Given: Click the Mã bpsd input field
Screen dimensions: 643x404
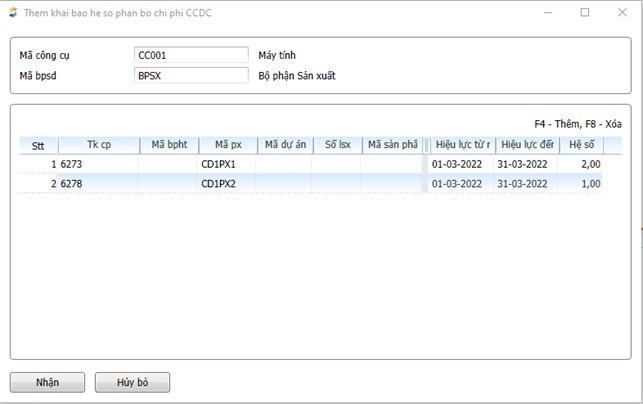Looking at the screenshot, I should pos(190,75).
